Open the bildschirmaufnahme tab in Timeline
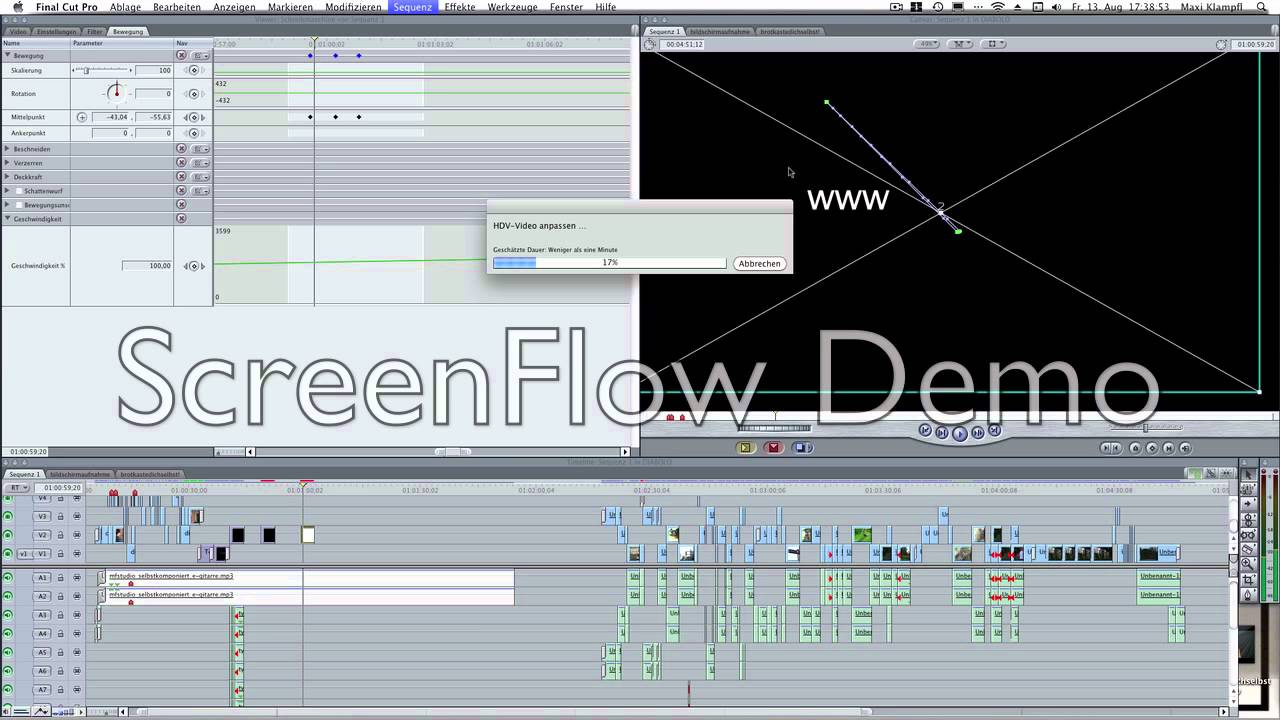The width and height of the screenshot is (1280, 720). point(79,474)
